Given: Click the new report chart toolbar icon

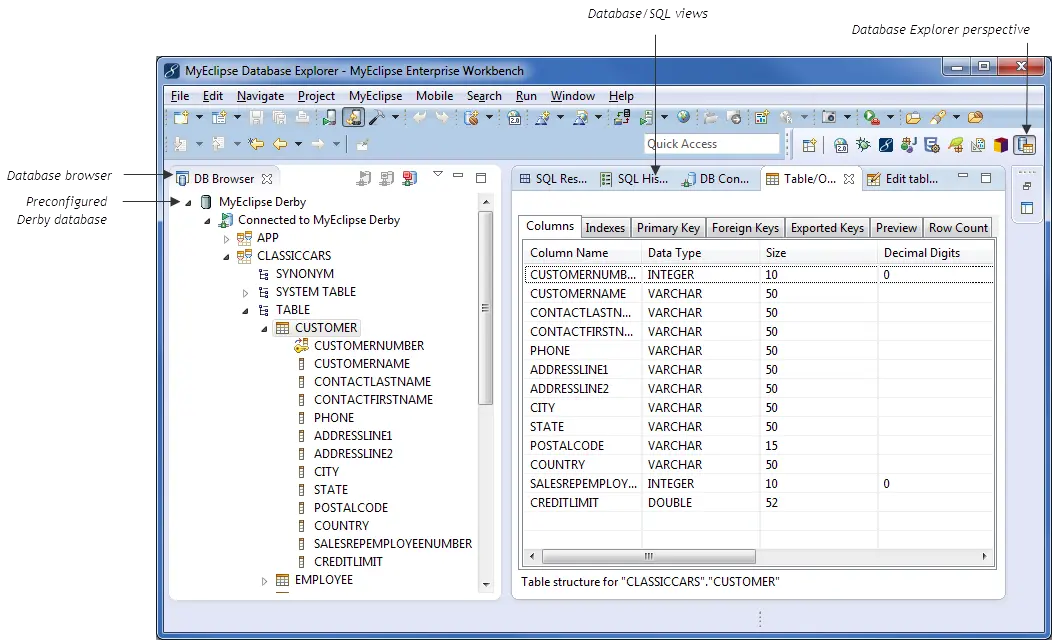Looking at the screenshot, I should (761, 117).
